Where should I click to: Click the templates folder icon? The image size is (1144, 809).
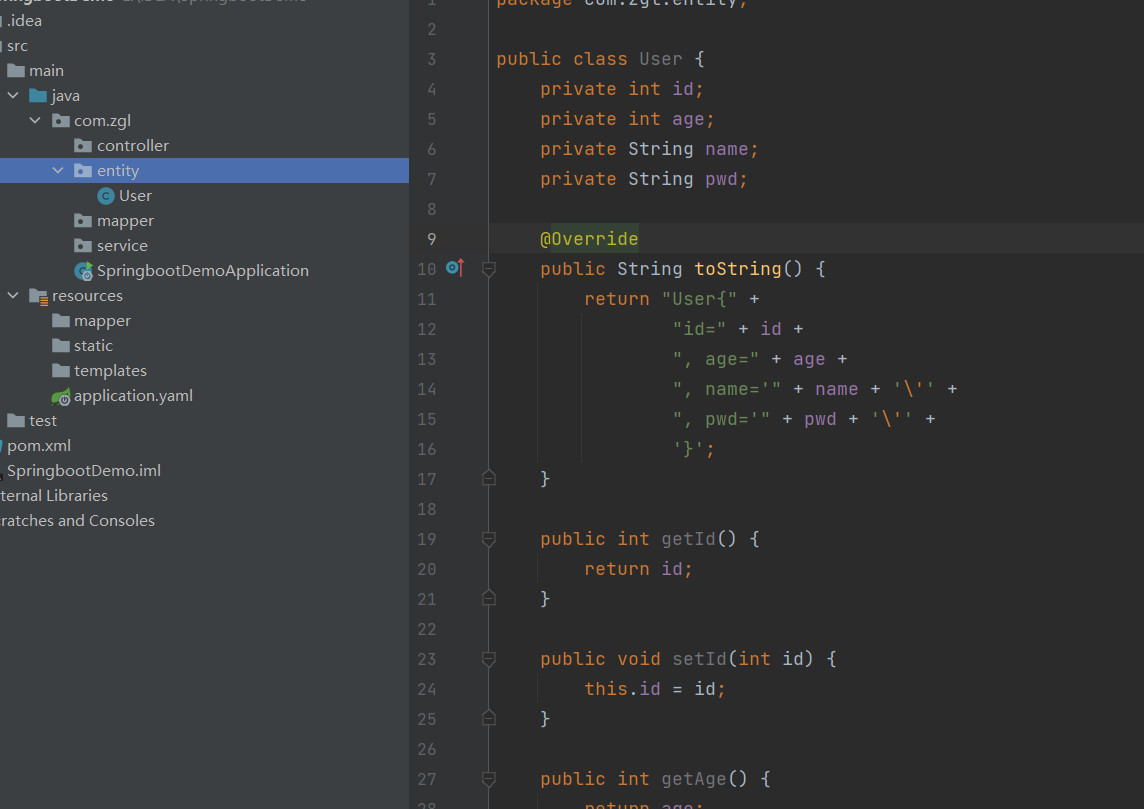[61, 371]
